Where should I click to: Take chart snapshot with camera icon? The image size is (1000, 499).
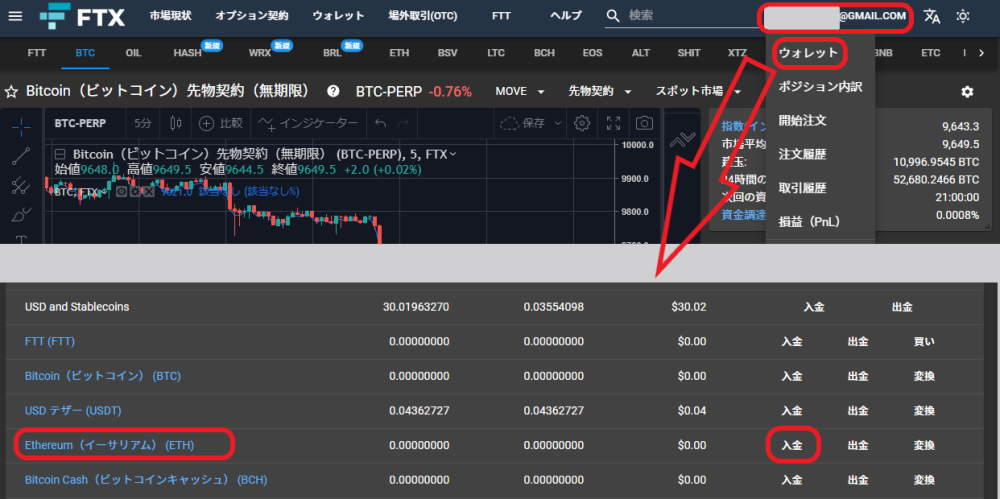click(645, 123)
